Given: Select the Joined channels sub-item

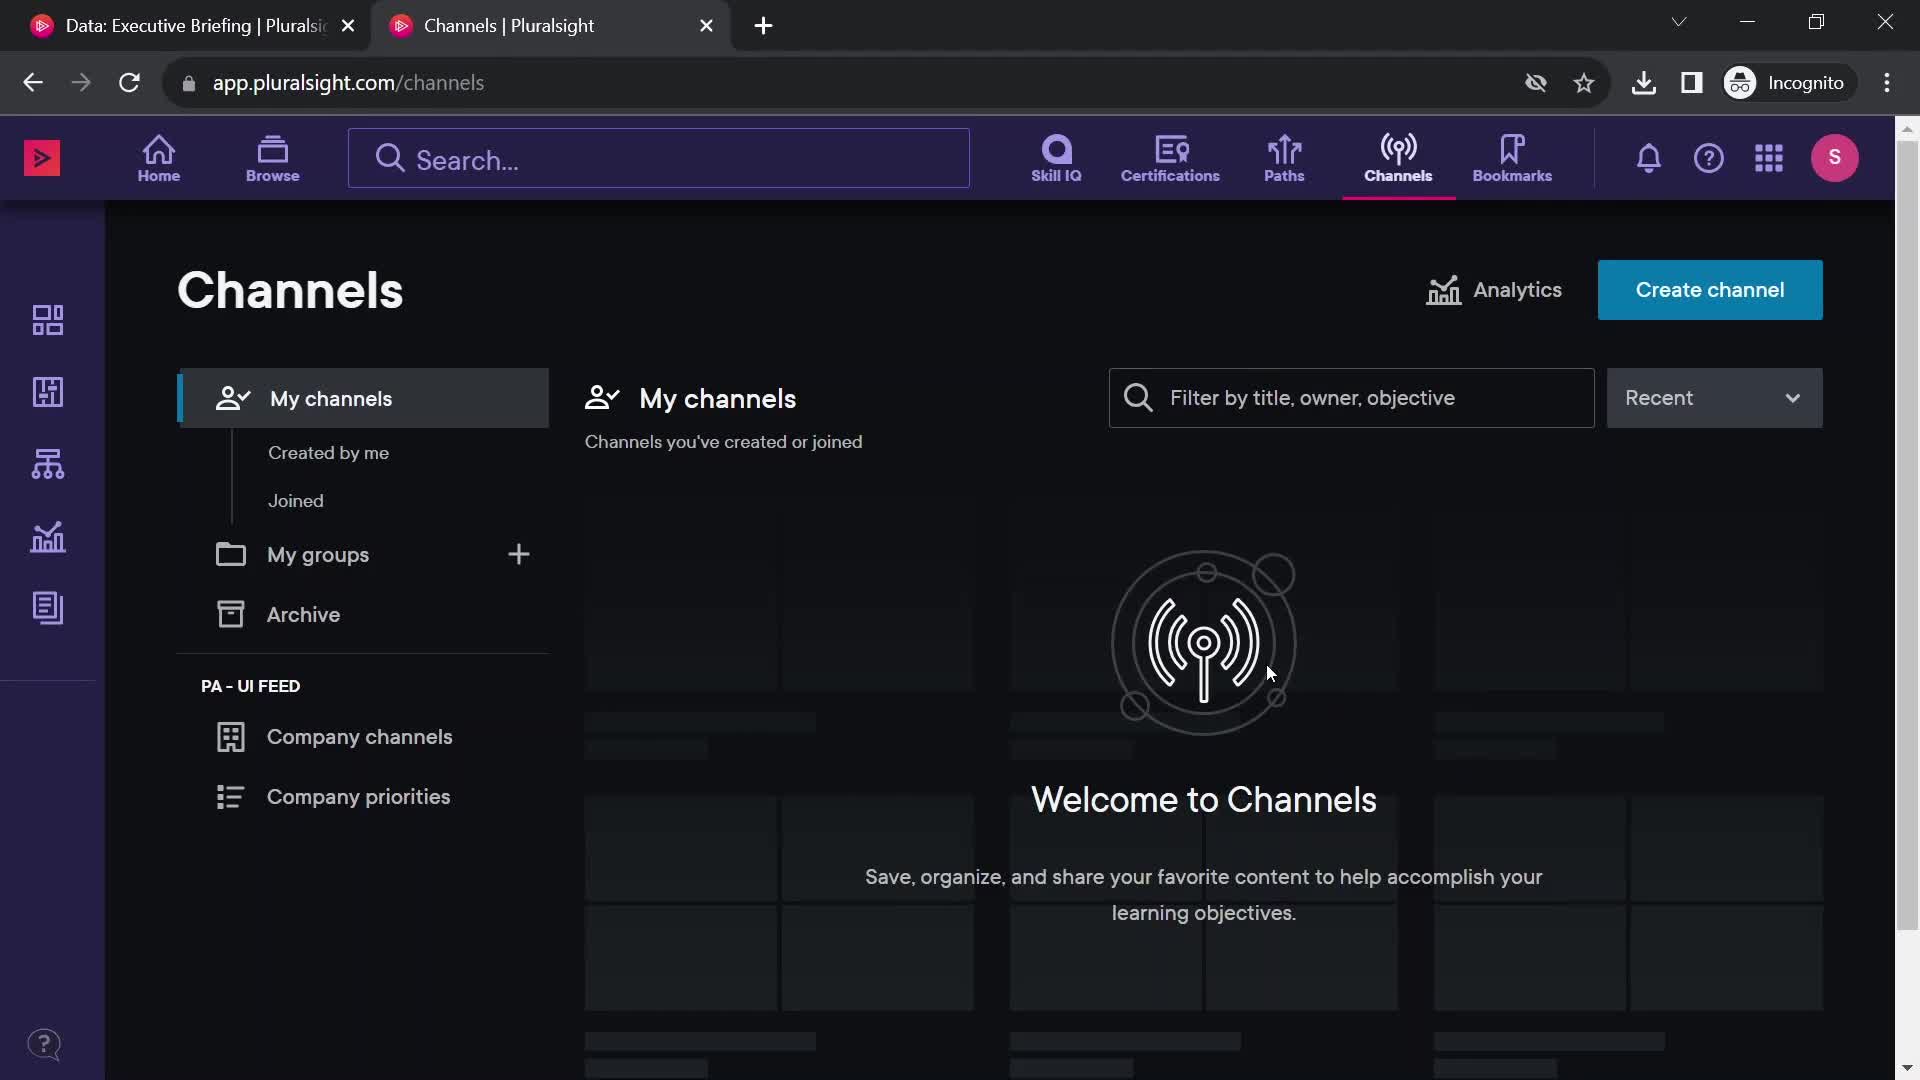Looking at the screenshot, I should pos(295,500).
